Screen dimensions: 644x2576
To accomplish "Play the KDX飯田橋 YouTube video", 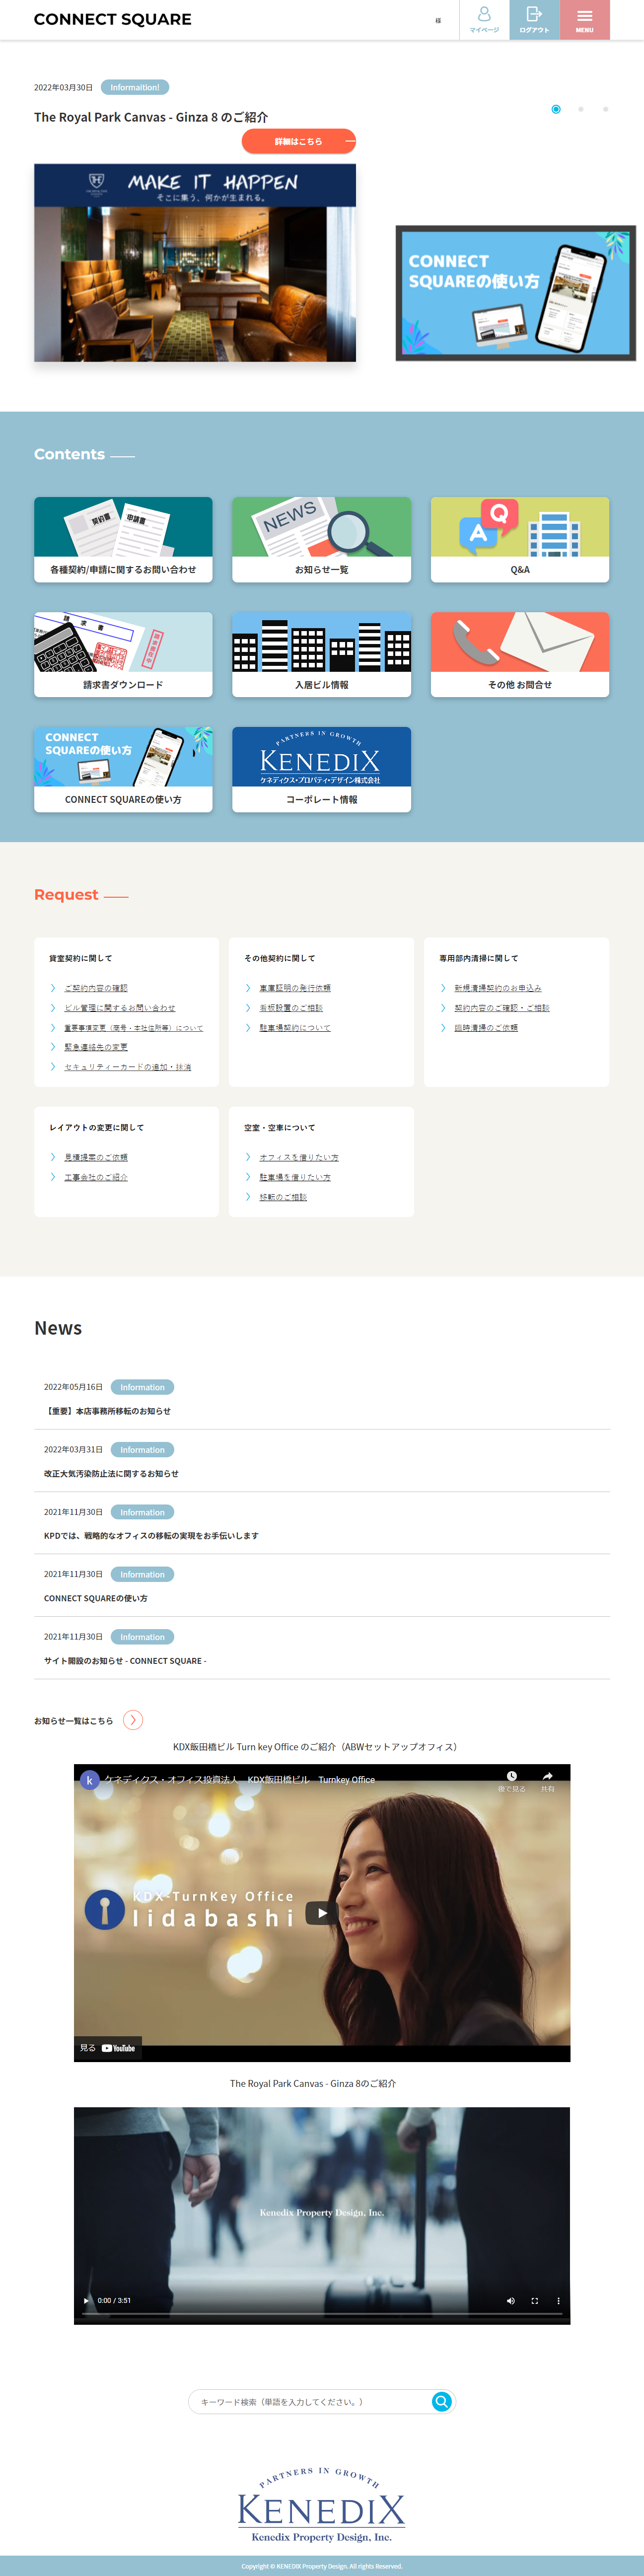I will tap(322, 1913).
